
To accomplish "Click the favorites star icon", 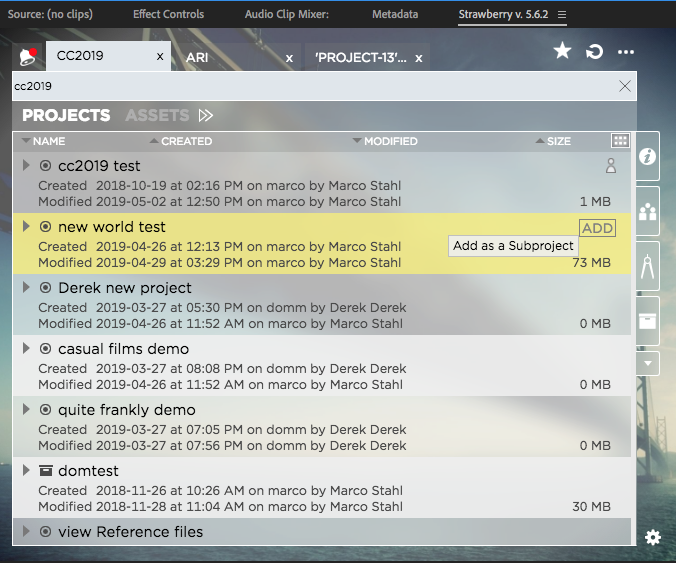I will (x=562, y=51).
